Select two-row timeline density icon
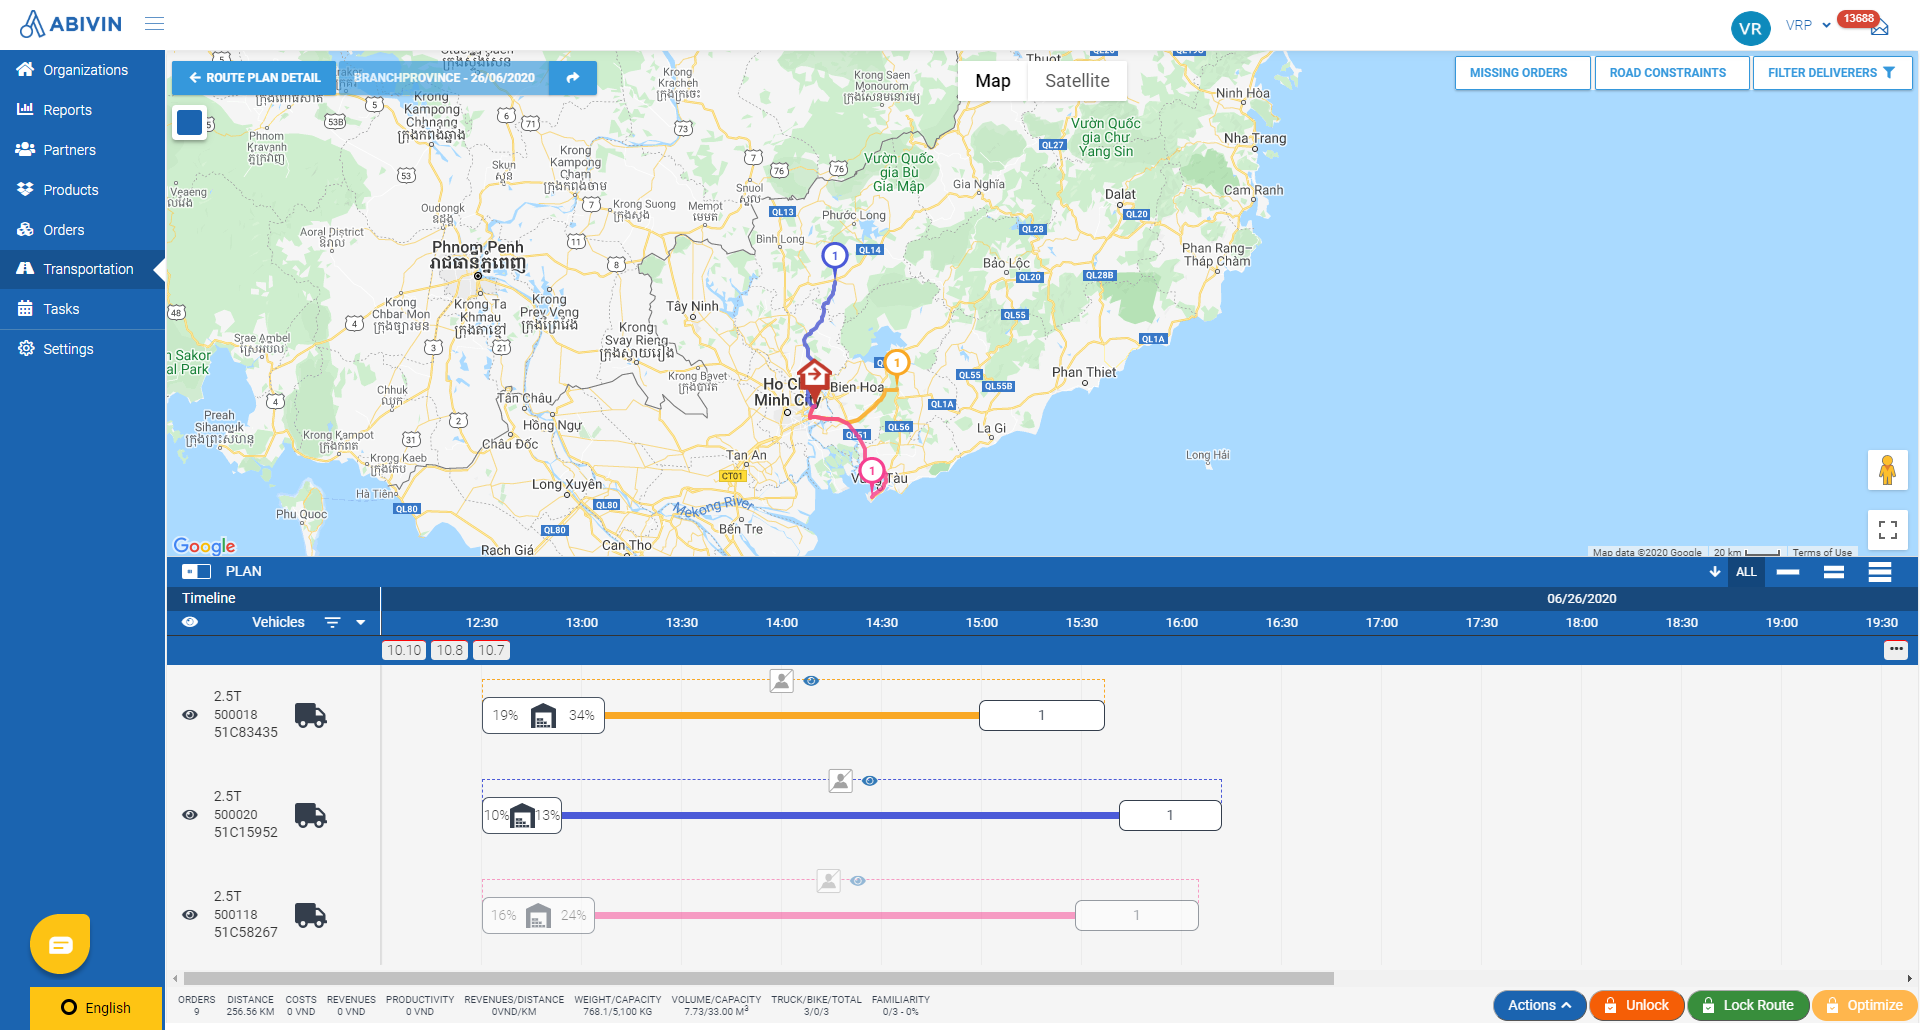This screenshot has height=1030, width=1920. pos(1834,572)
